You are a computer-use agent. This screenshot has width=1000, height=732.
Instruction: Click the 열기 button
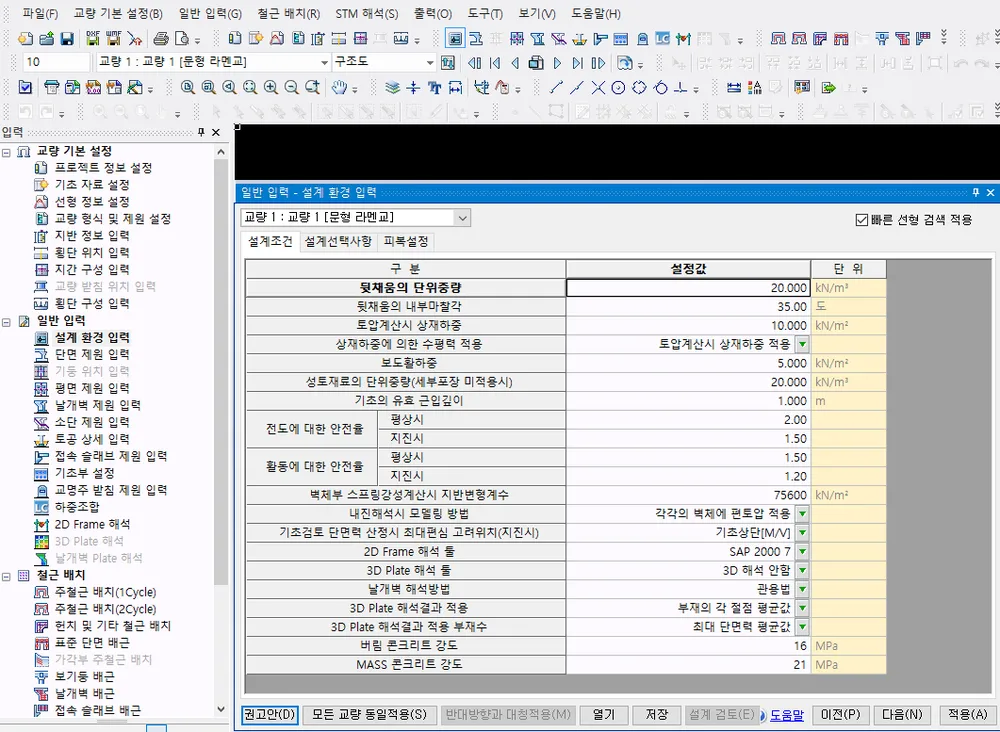click(603, 715)
